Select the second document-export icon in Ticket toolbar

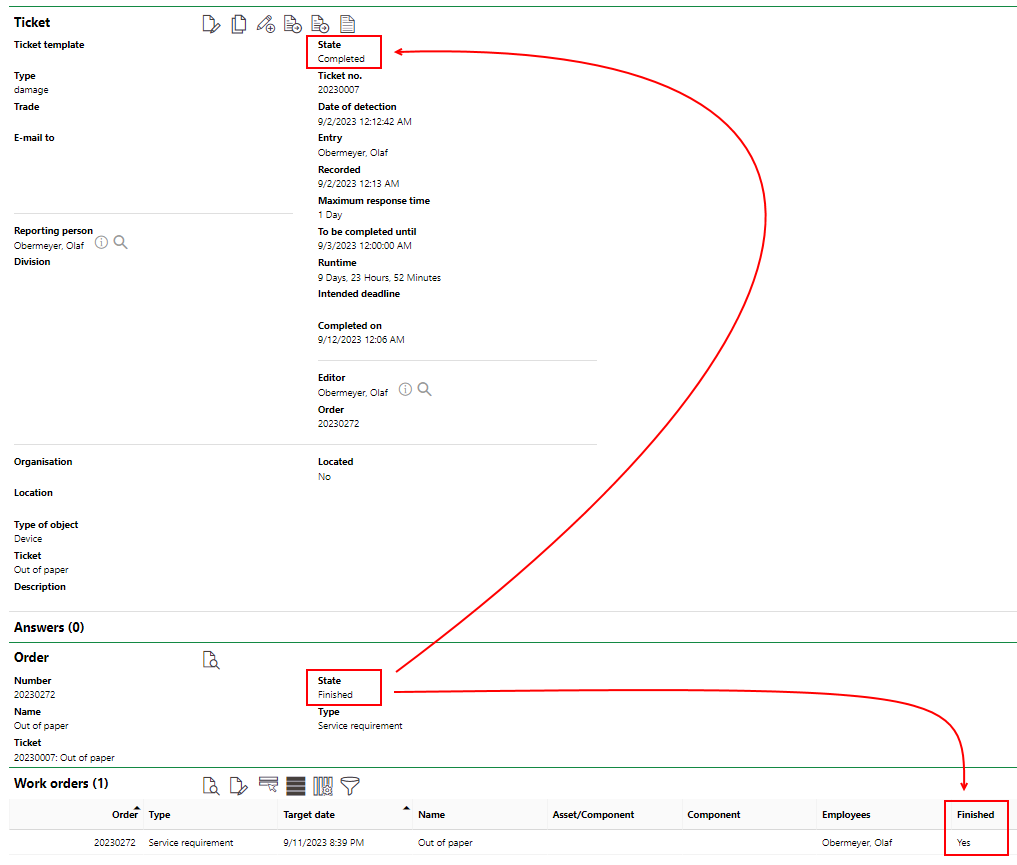click(320, 23)
